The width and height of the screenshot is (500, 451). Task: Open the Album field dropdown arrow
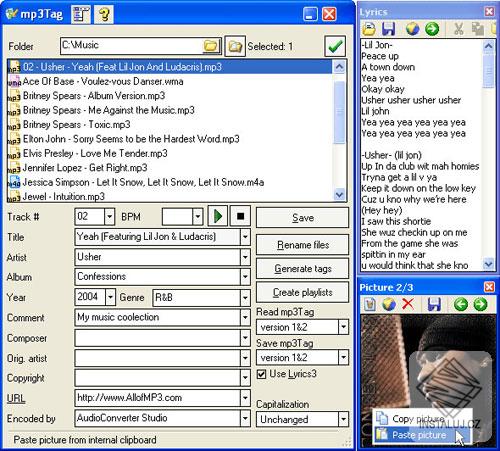tap(245, 277)
